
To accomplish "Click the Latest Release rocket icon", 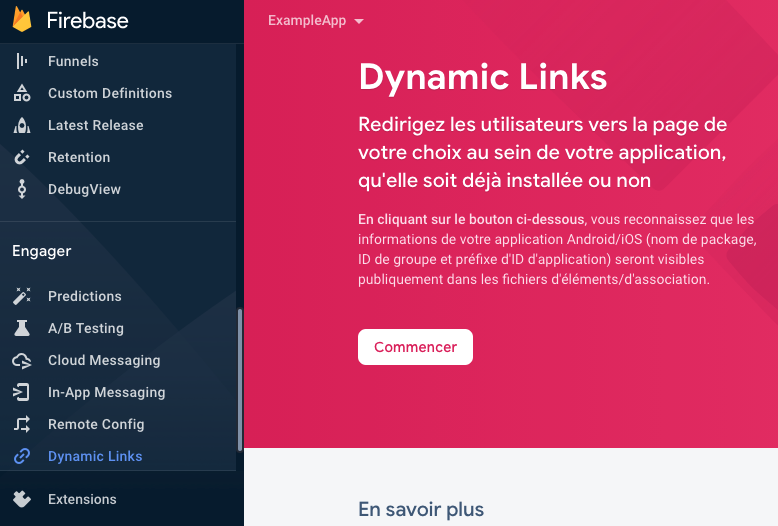I will coord(22,125).
